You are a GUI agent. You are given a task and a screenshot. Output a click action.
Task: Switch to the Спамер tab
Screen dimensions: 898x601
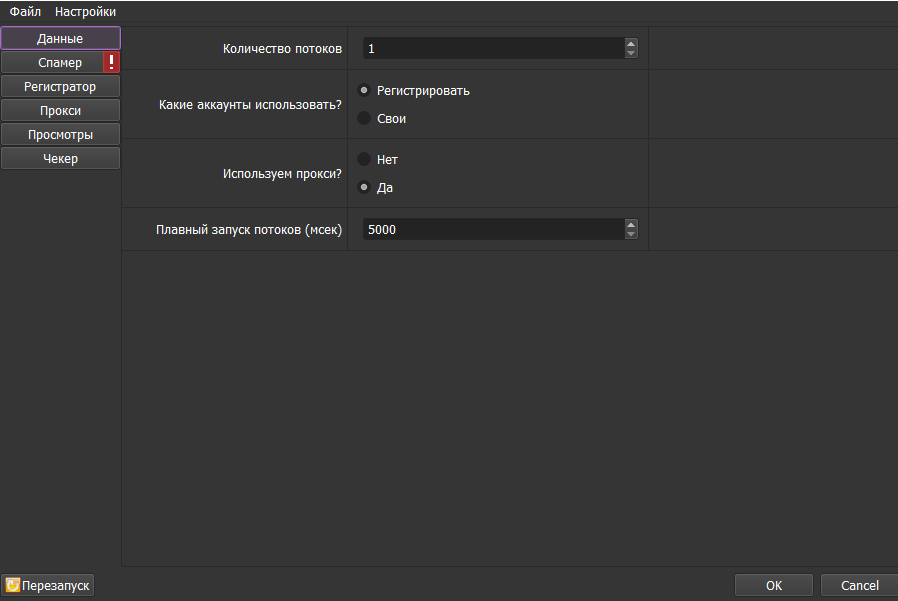click(x=52, y=62)
